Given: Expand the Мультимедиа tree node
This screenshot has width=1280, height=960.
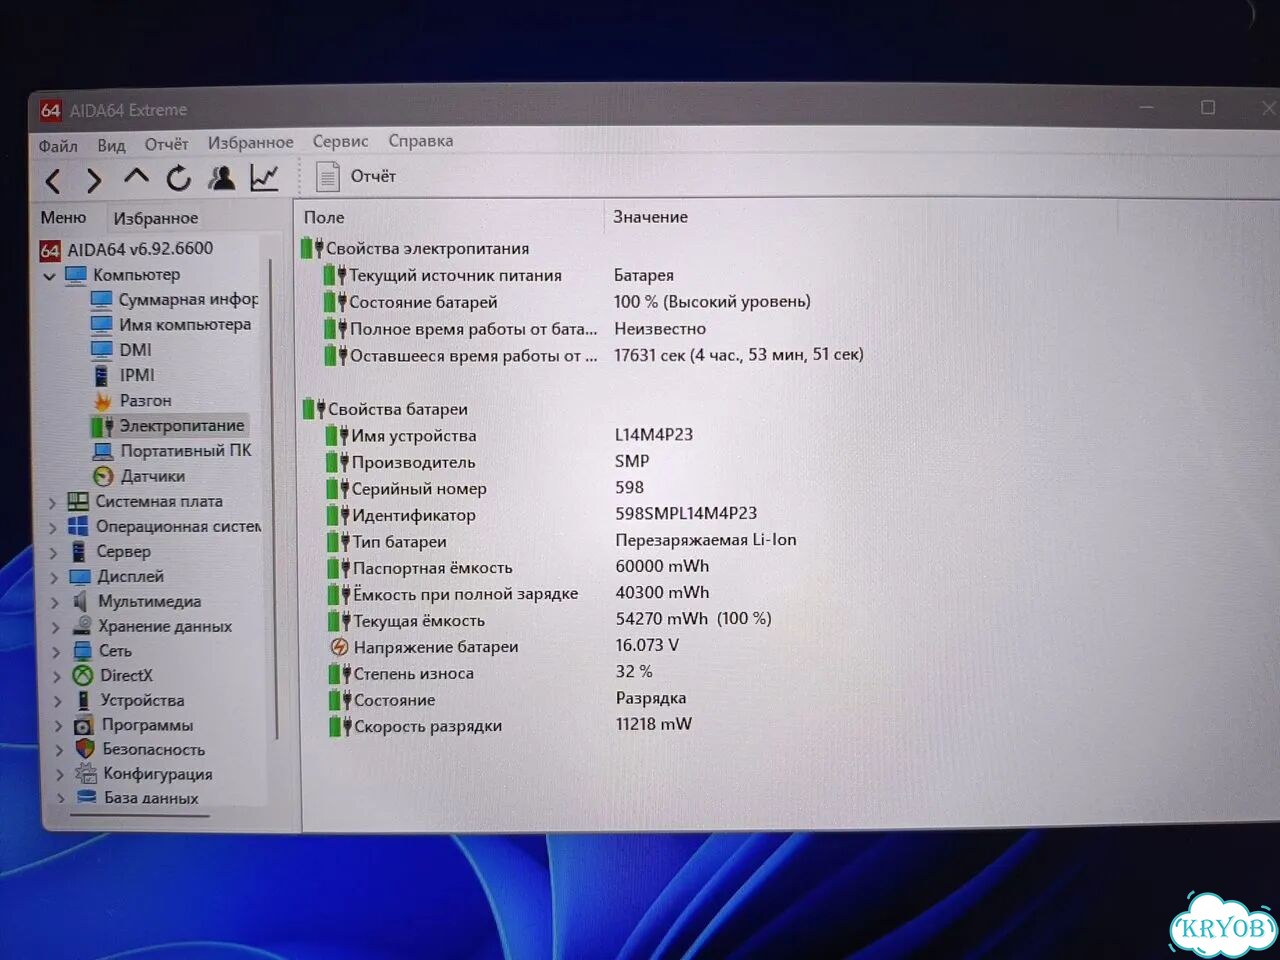Looking at the screenshot, I should 55,602.
